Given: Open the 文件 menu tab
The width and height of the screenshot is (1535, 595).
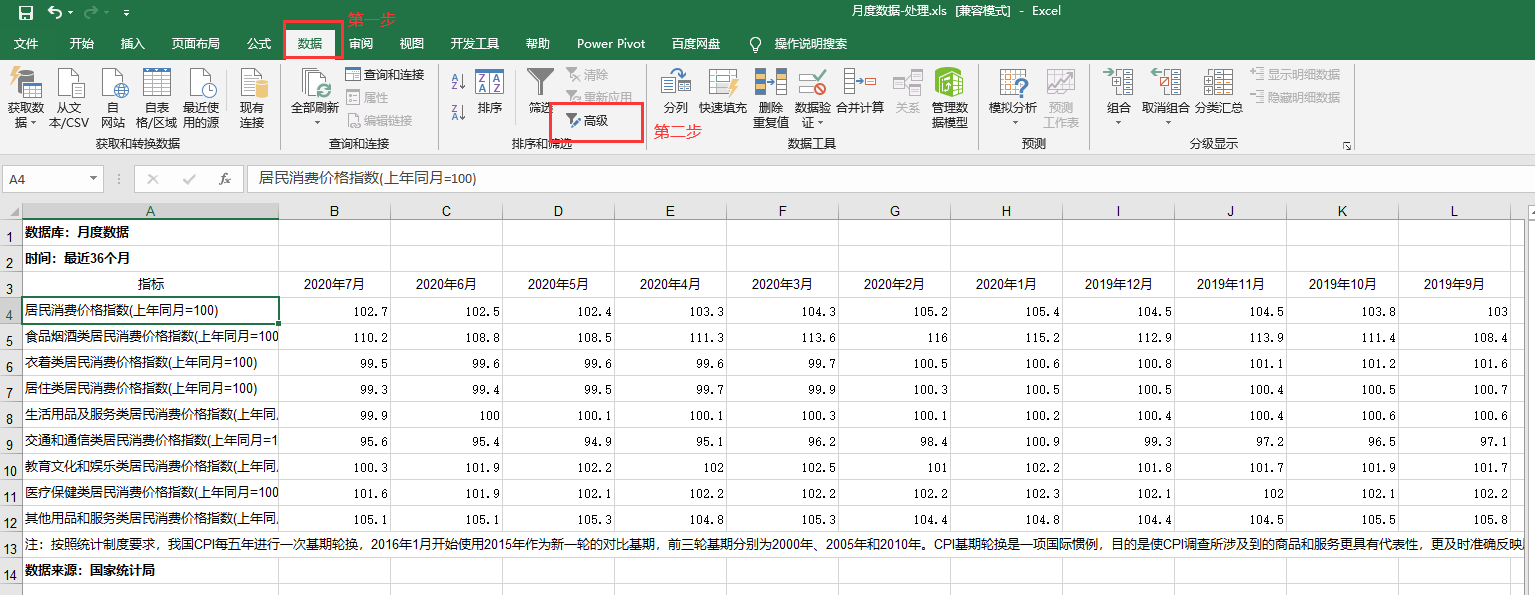Looking at the screenshot, I should point(26,44).
